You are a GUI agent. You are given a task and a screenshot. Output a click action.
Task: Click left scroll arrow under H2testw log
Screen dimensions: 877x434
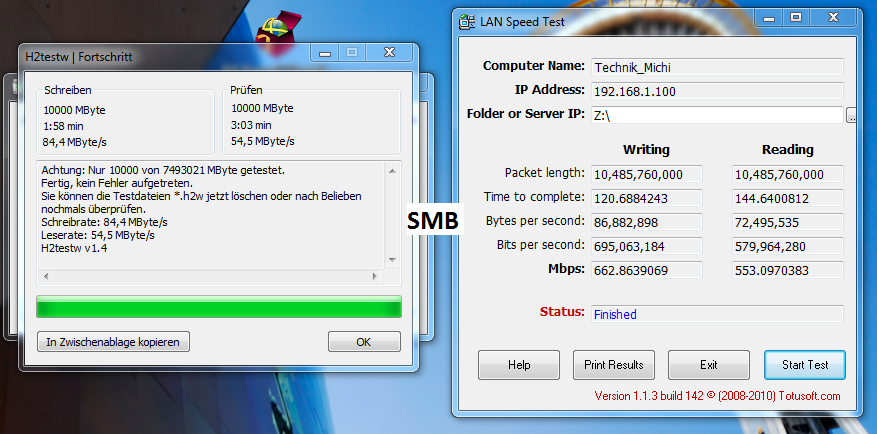pyautogui.click(x=45, y=276)
